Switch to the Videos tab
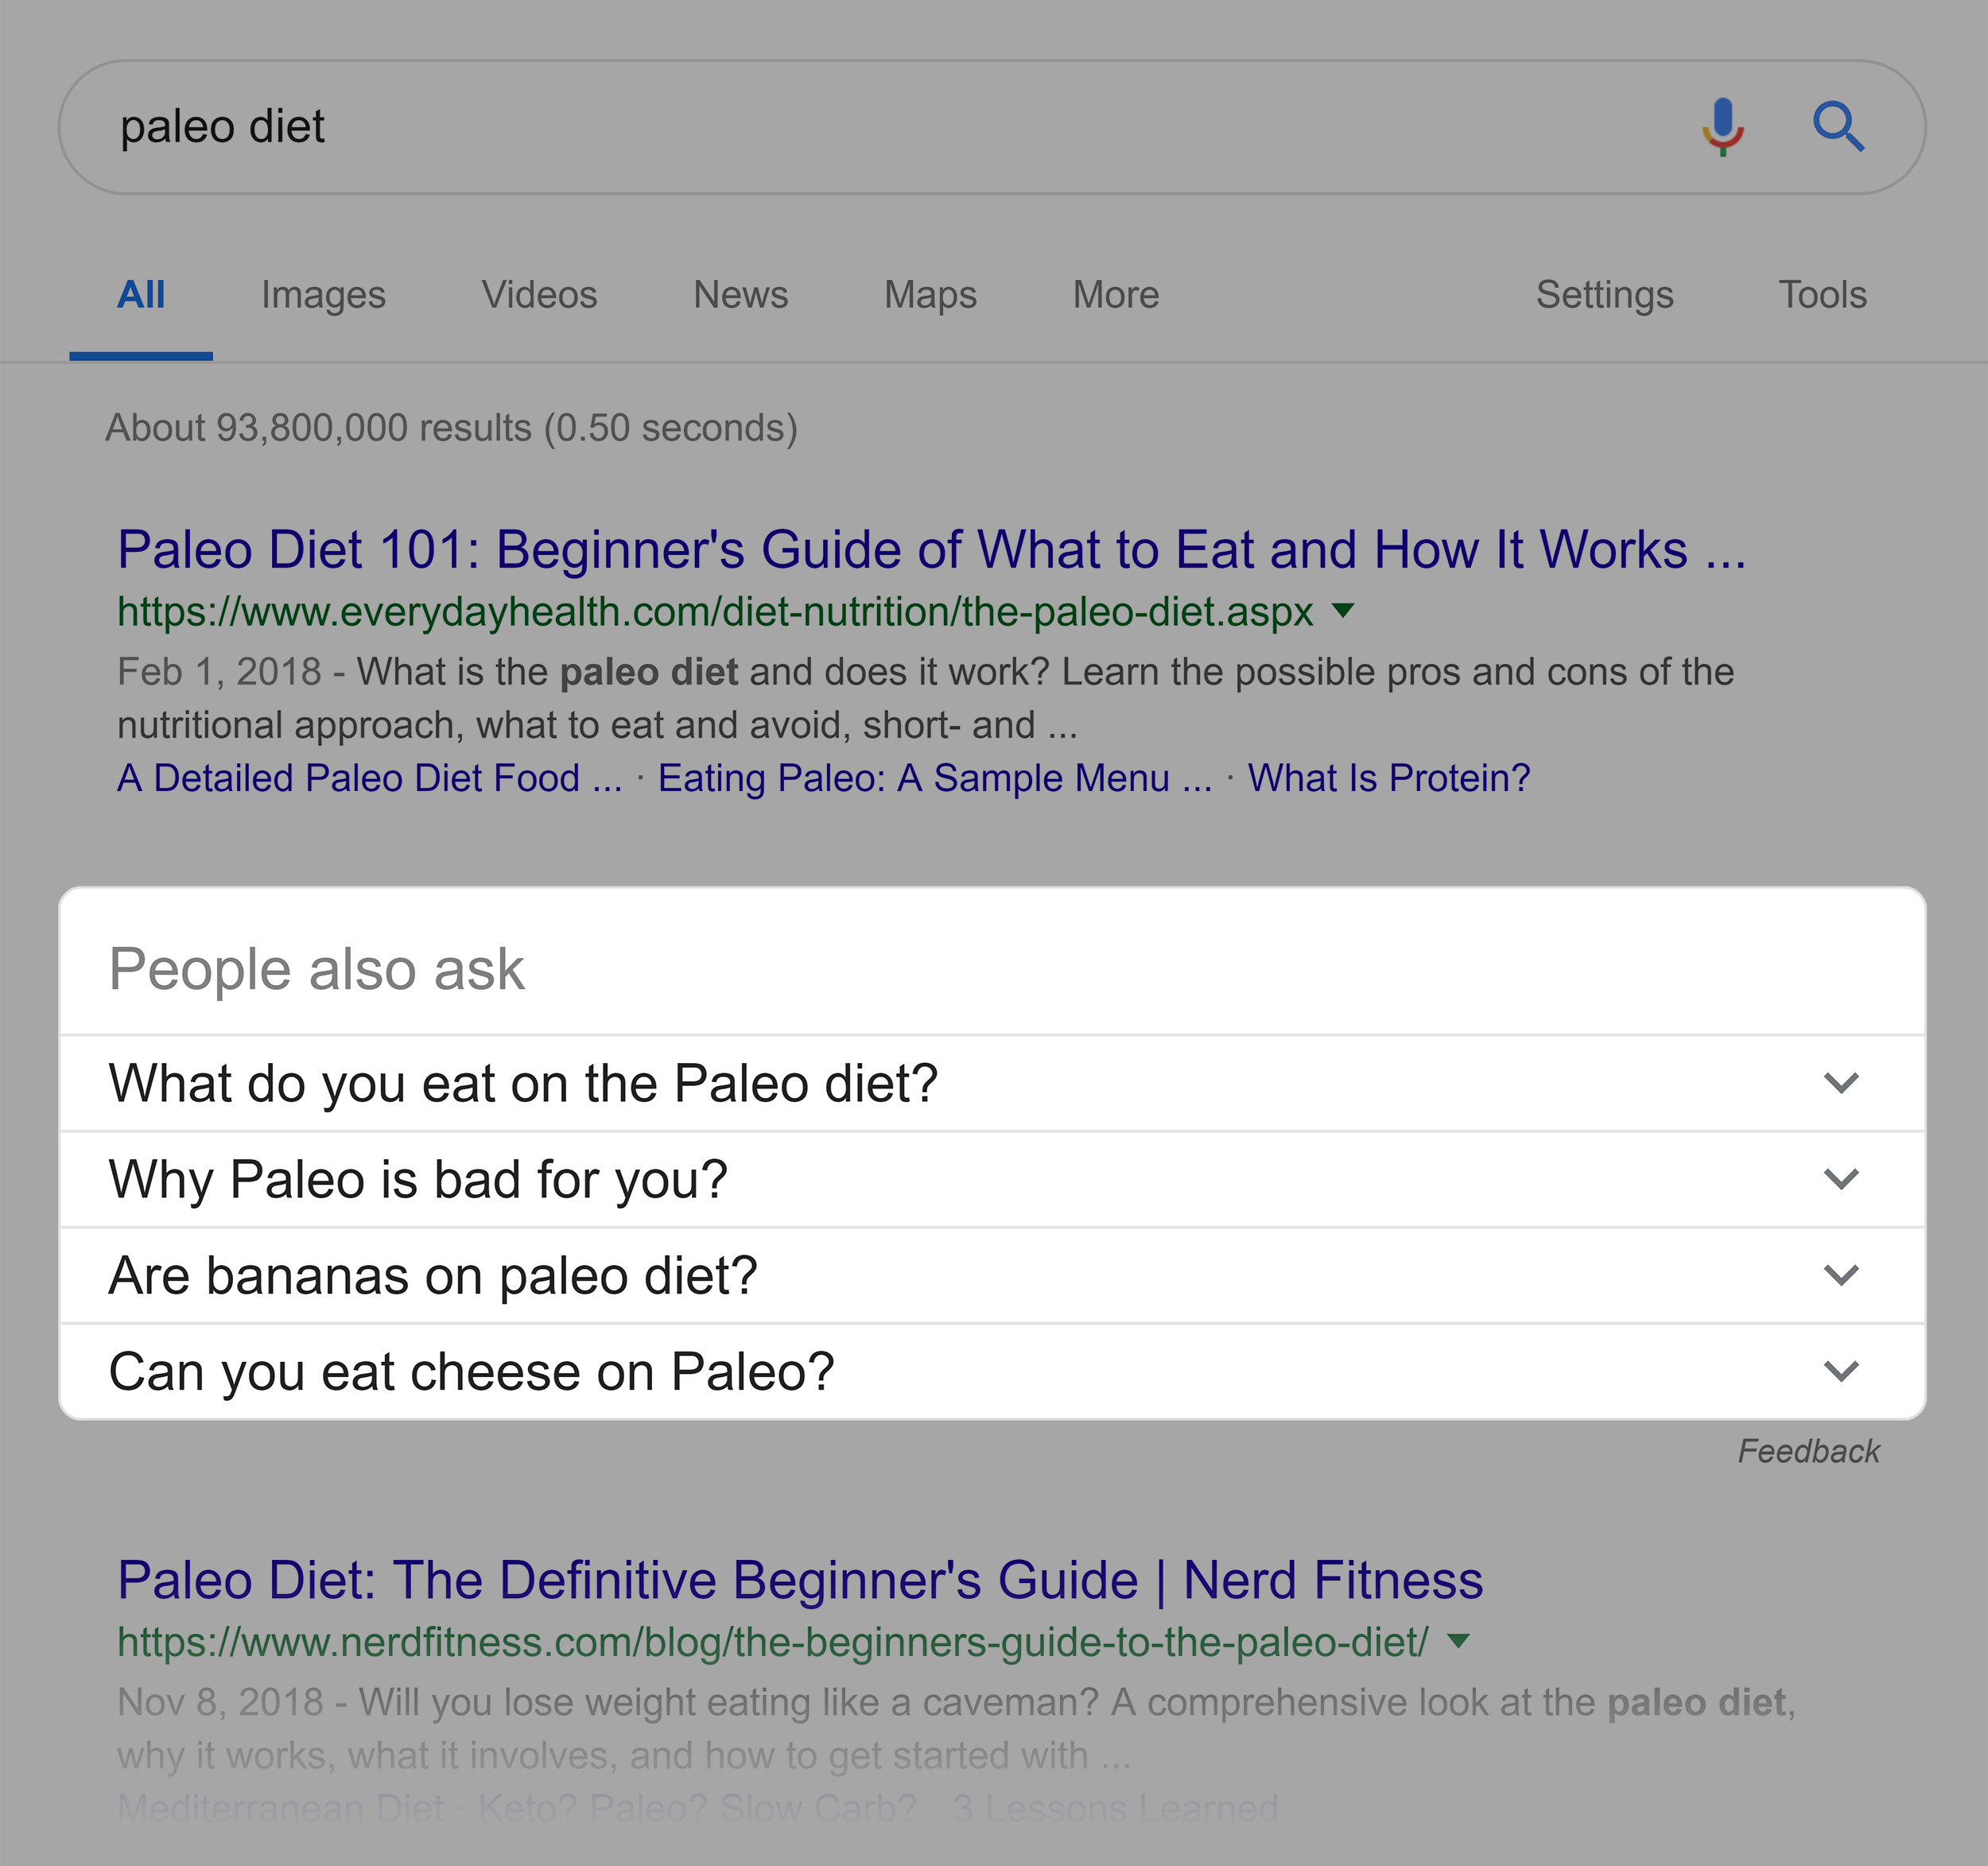The image size is (1988, 1866). pyautogui.click(x=539, y=295)
